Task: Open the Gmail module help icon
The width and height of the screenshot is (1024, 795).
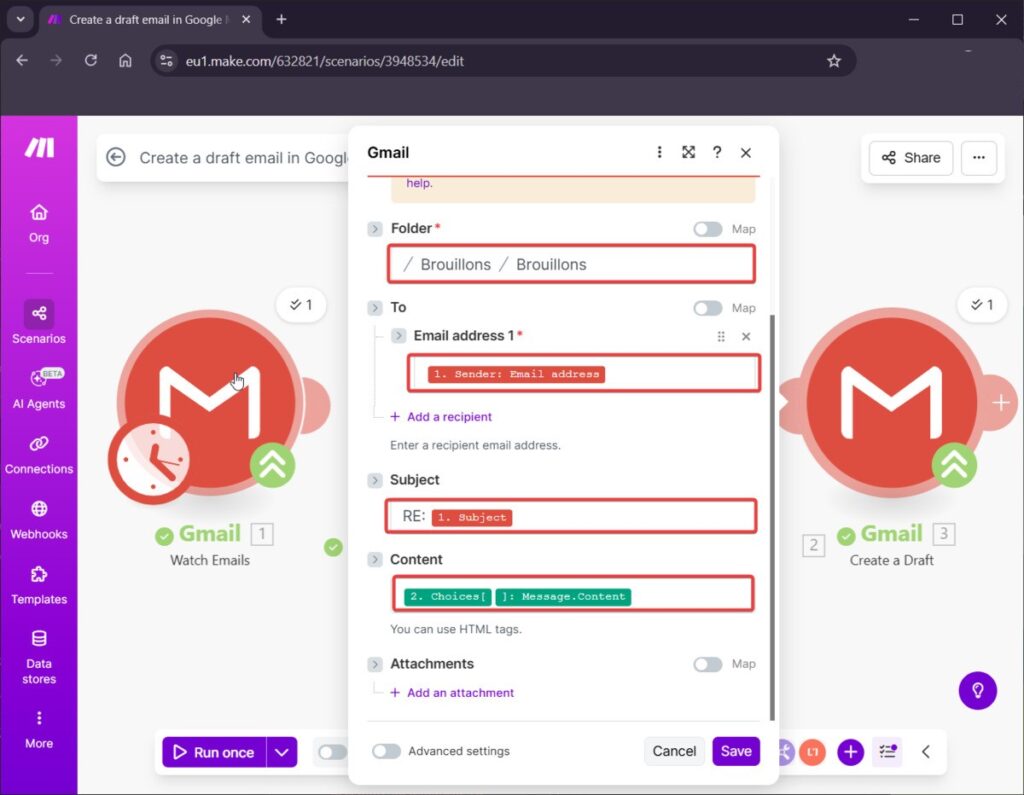Action: coord(717,152)
